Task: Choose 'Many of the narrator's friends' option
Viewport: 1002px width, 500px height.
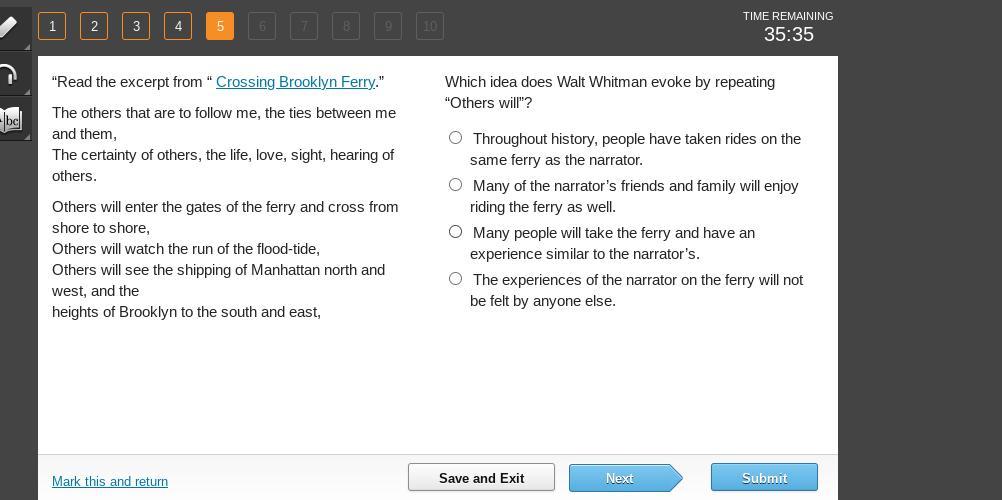Action: coord(456,185)
